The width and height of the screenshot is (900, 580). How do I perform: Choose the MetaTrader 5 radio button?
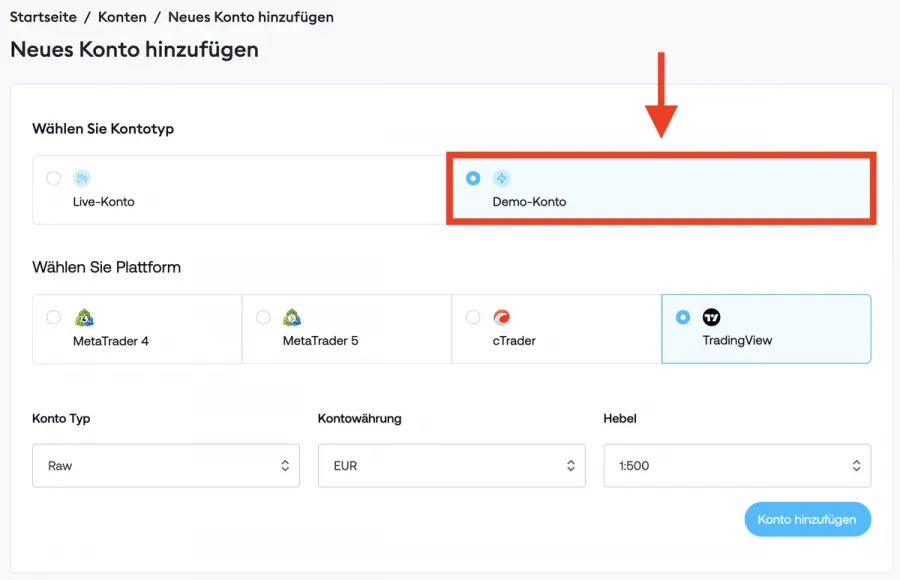pos(263,317)
